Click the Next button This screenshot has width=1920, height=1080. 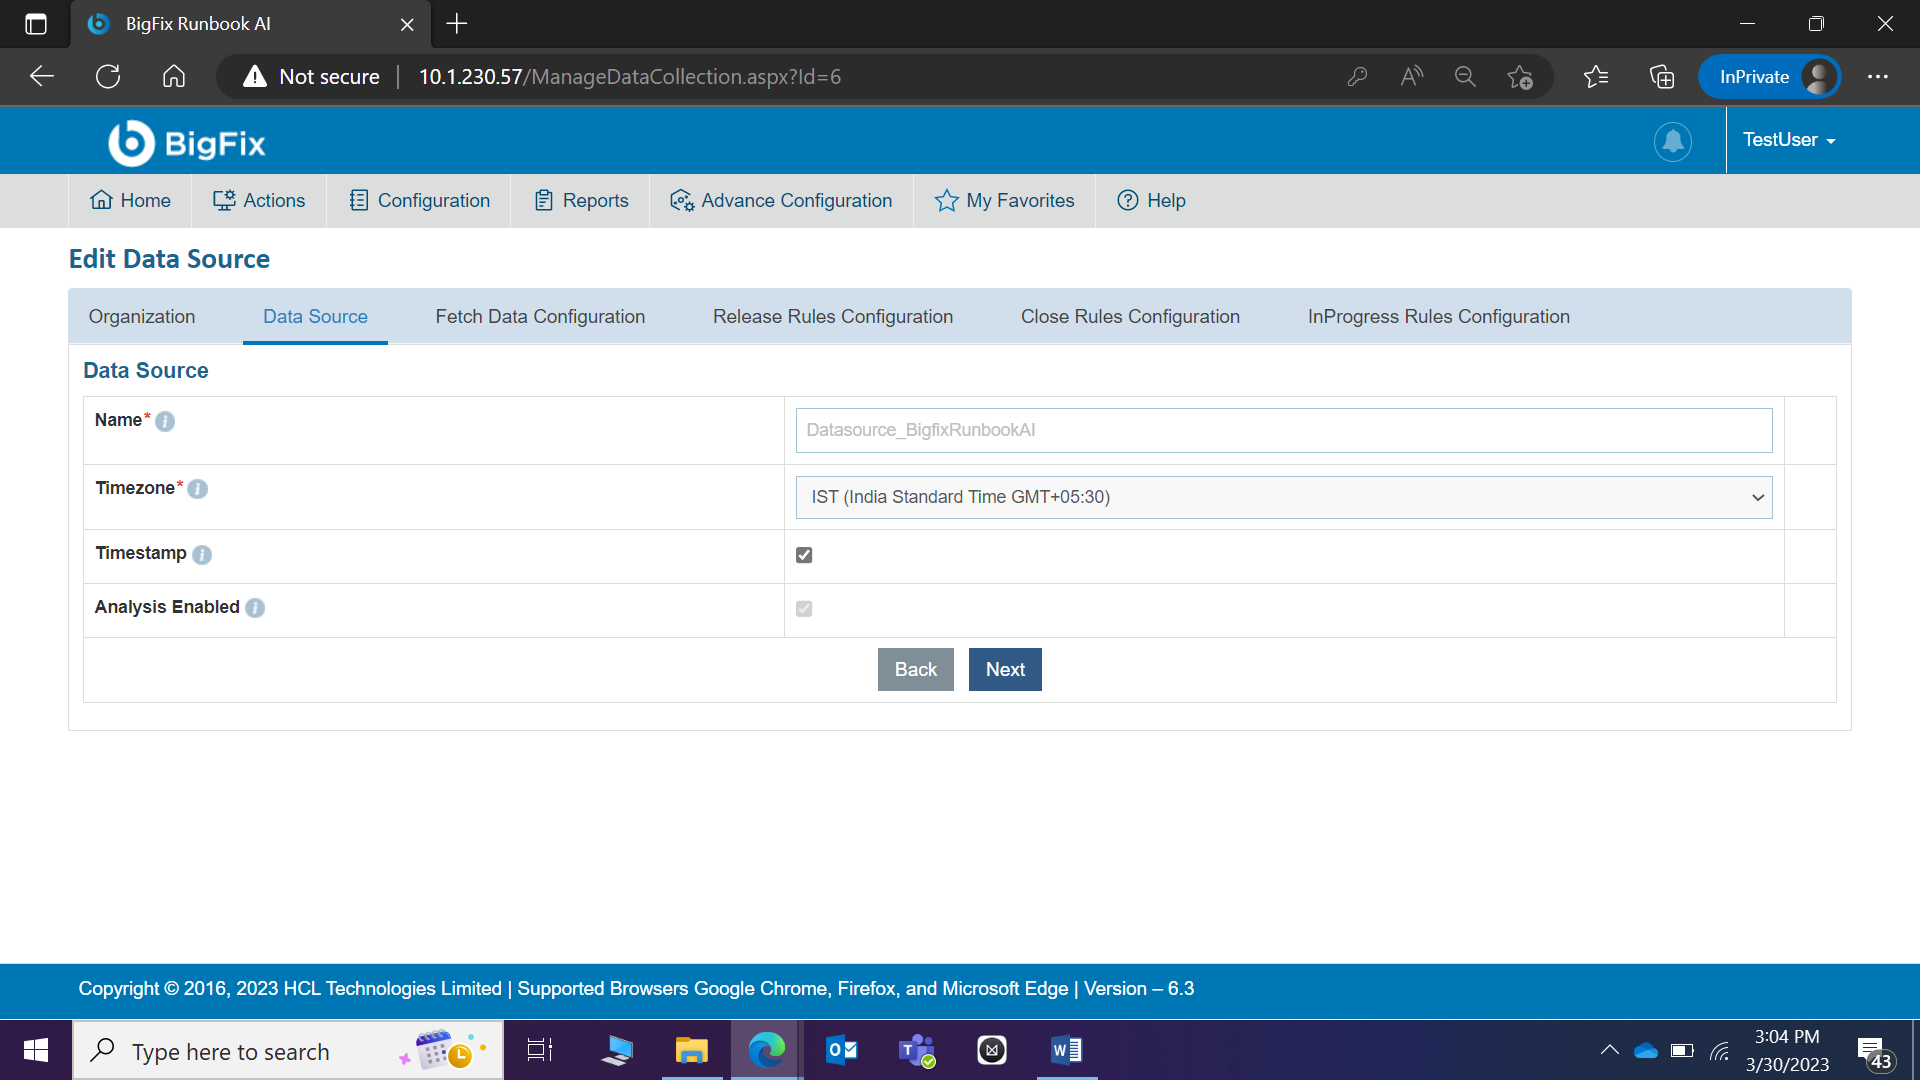point(1004,670)
